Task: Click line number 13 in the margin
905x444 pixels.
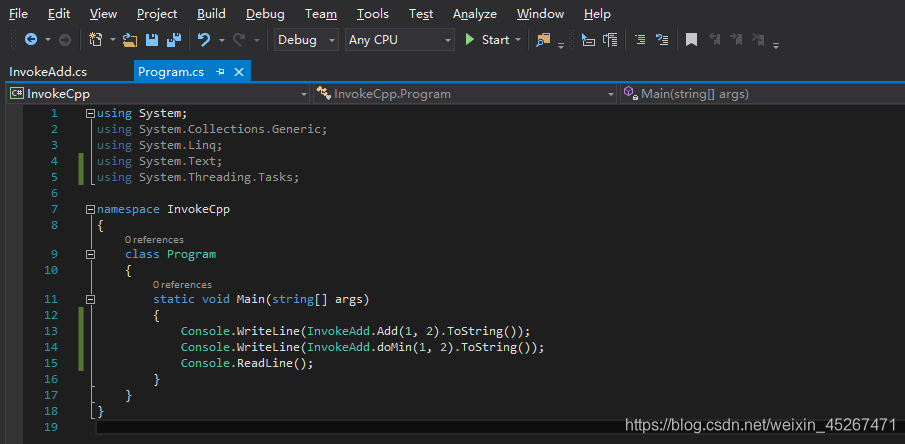Action: [x=51, y=331]
